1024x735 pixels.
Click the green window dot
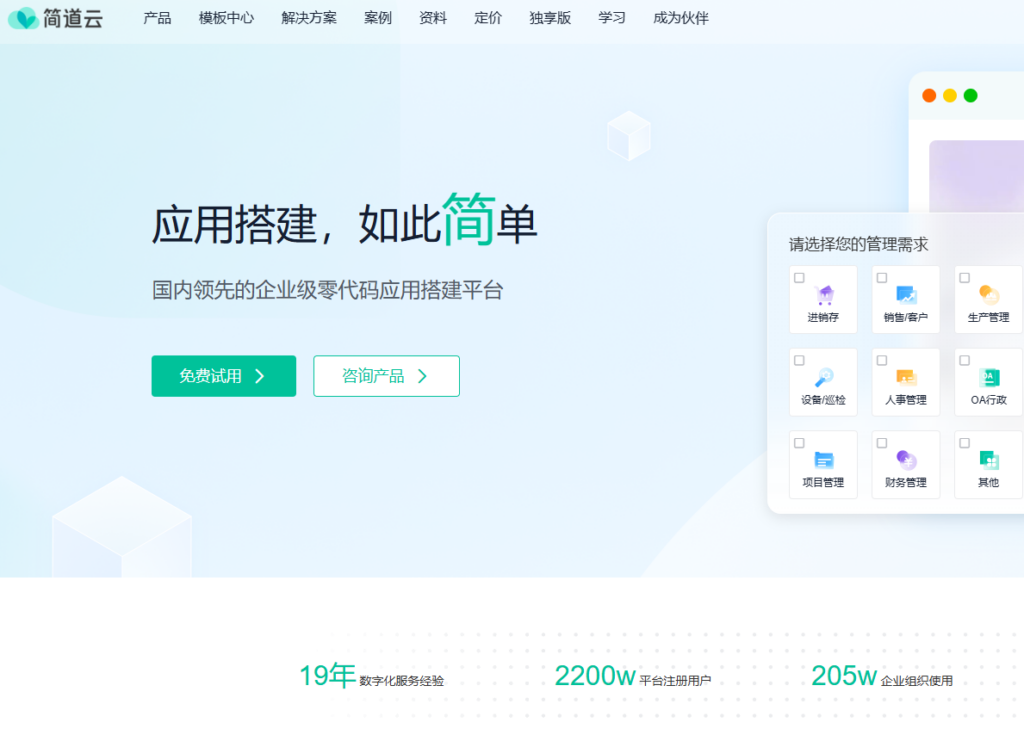[970, 95]
